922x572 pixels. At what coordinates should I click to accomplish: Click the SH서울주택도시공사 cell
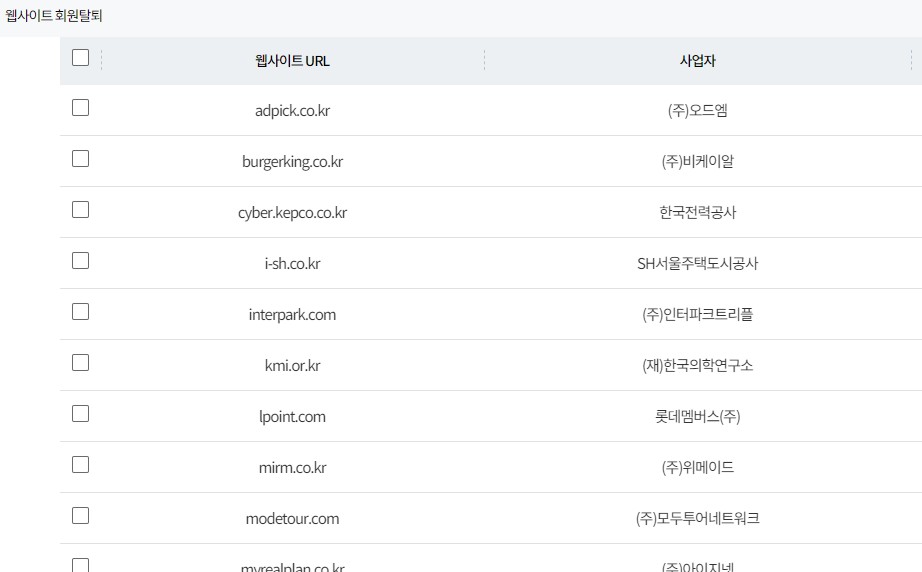[697, 263]
